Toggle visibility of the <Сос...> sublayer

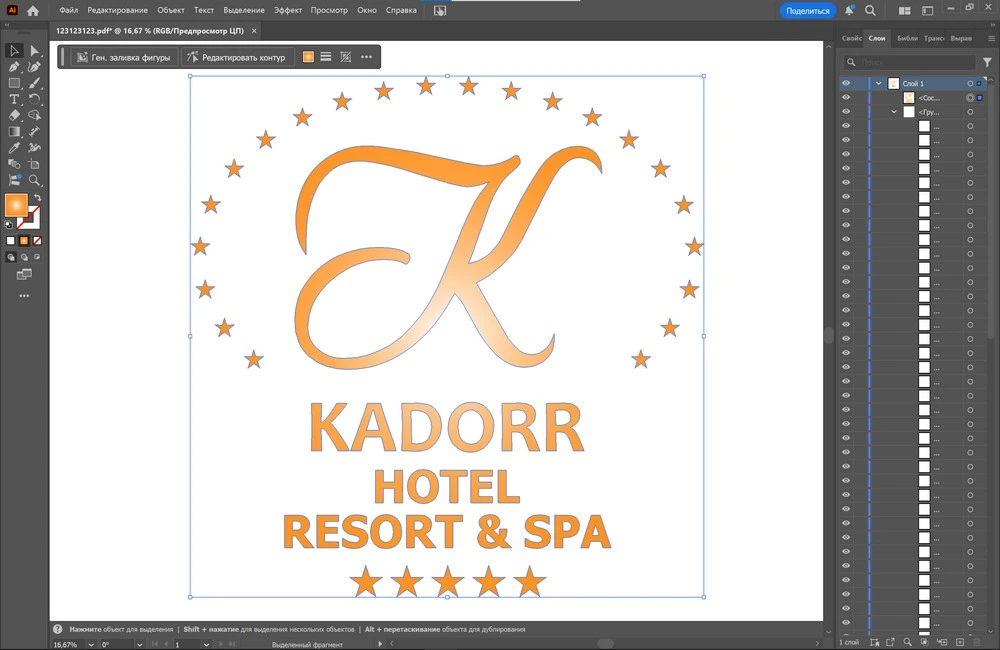846,98
